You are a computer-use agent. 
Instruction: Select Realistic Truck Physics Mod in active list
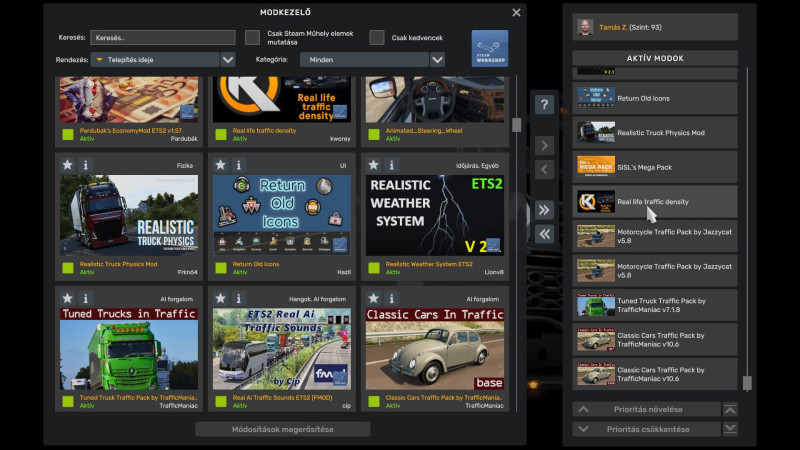655,133
